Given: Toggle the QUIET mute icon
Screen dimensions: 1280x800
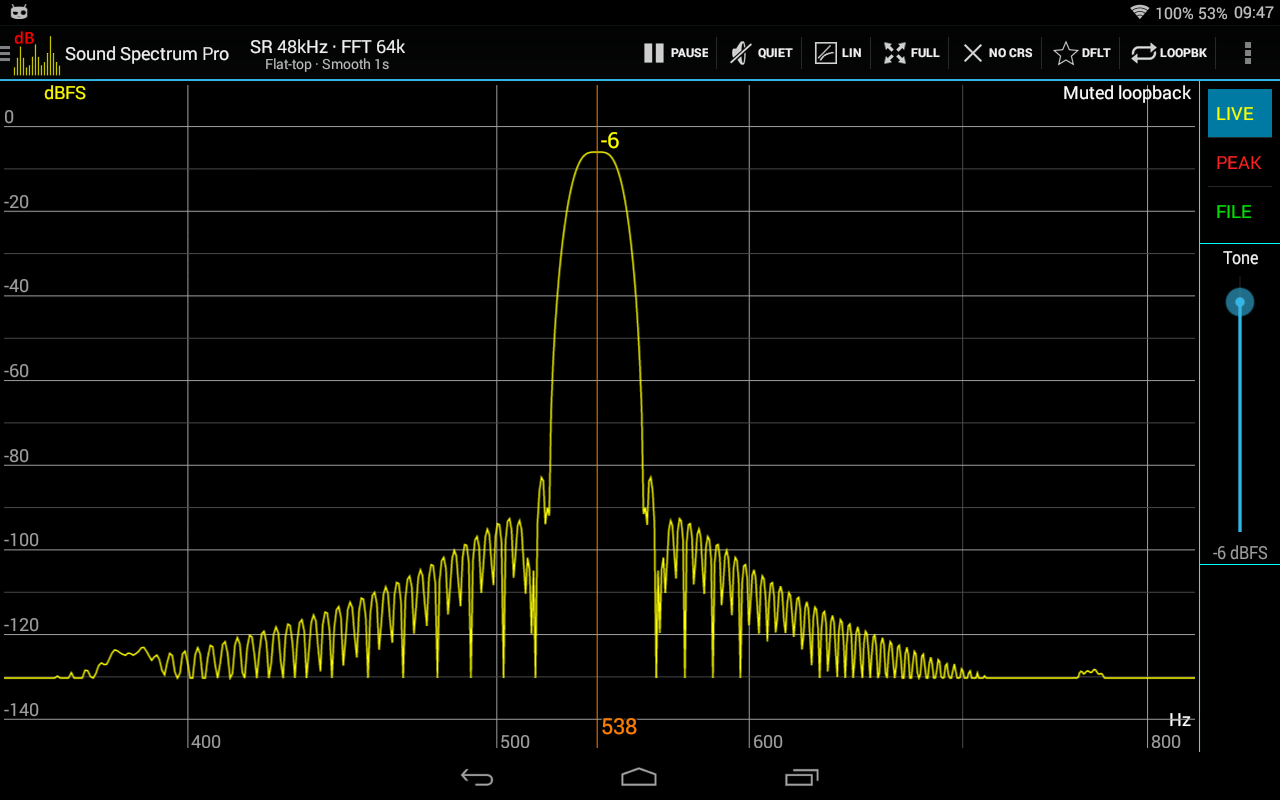Looking at the screenshot, I should (761, 53).
